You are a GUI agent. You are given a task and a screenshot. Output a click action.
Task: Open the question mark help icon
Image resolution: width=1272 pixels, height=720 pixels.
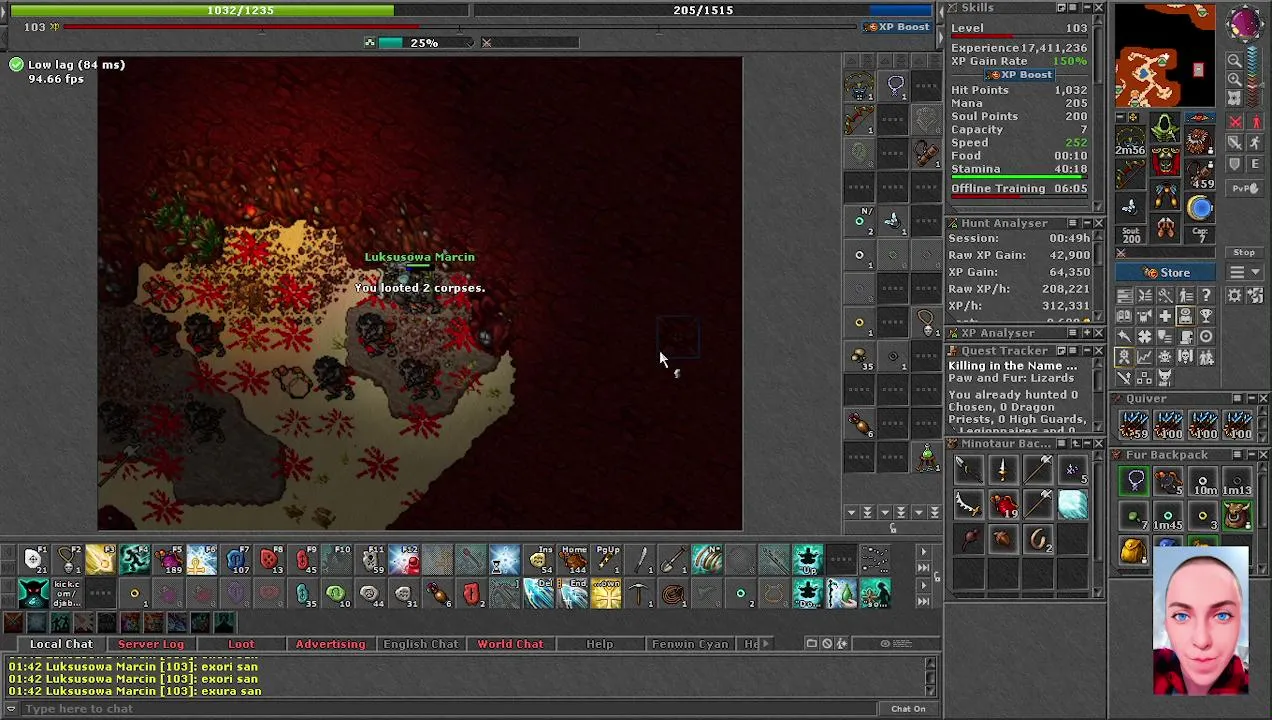click(x=1206, y=295)
